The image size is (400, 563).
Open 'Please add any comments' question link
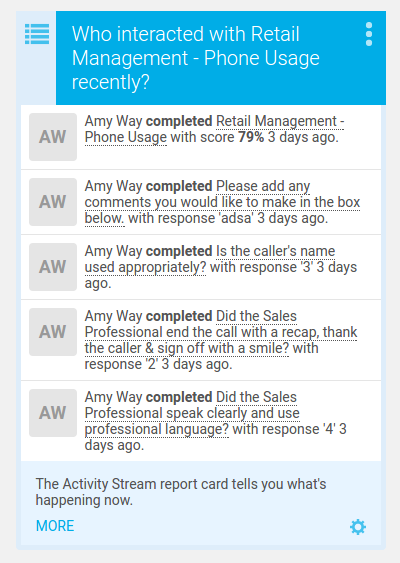(222, 202)
